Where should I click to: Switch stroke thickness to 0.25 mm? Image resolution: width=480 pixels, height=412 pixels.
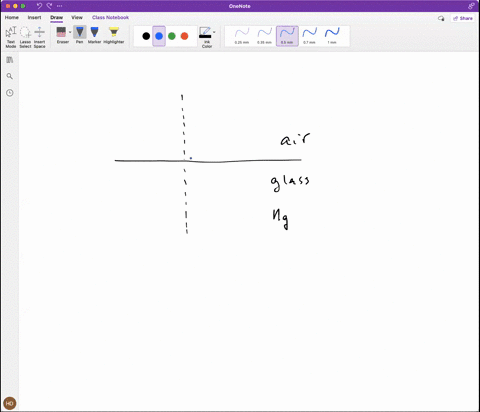(242, 36)
